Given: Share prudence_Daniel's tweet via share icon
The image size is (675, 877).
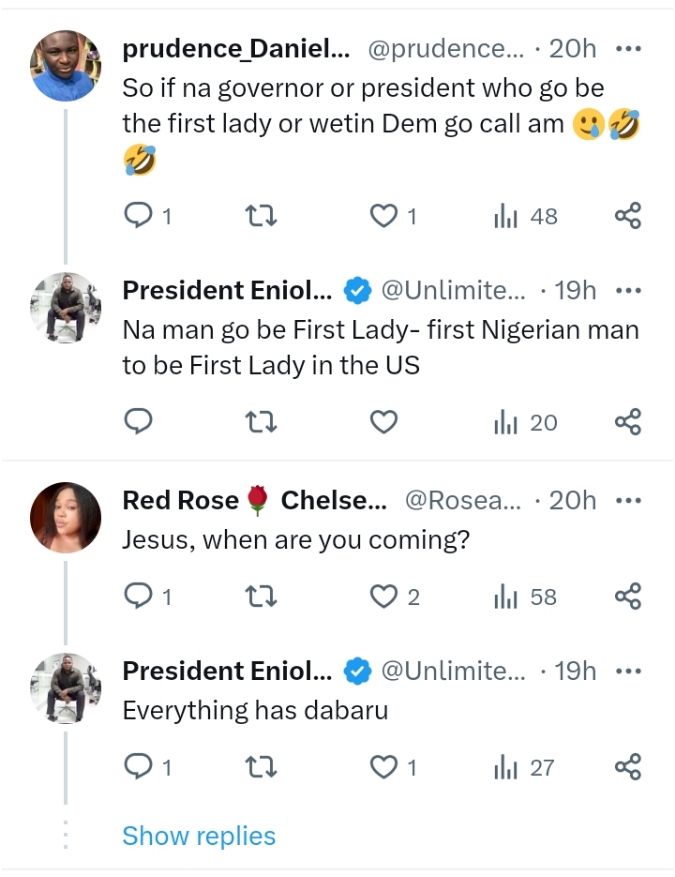Looking at the screenshot, I should pyautogui.click(x=627, y=215).
